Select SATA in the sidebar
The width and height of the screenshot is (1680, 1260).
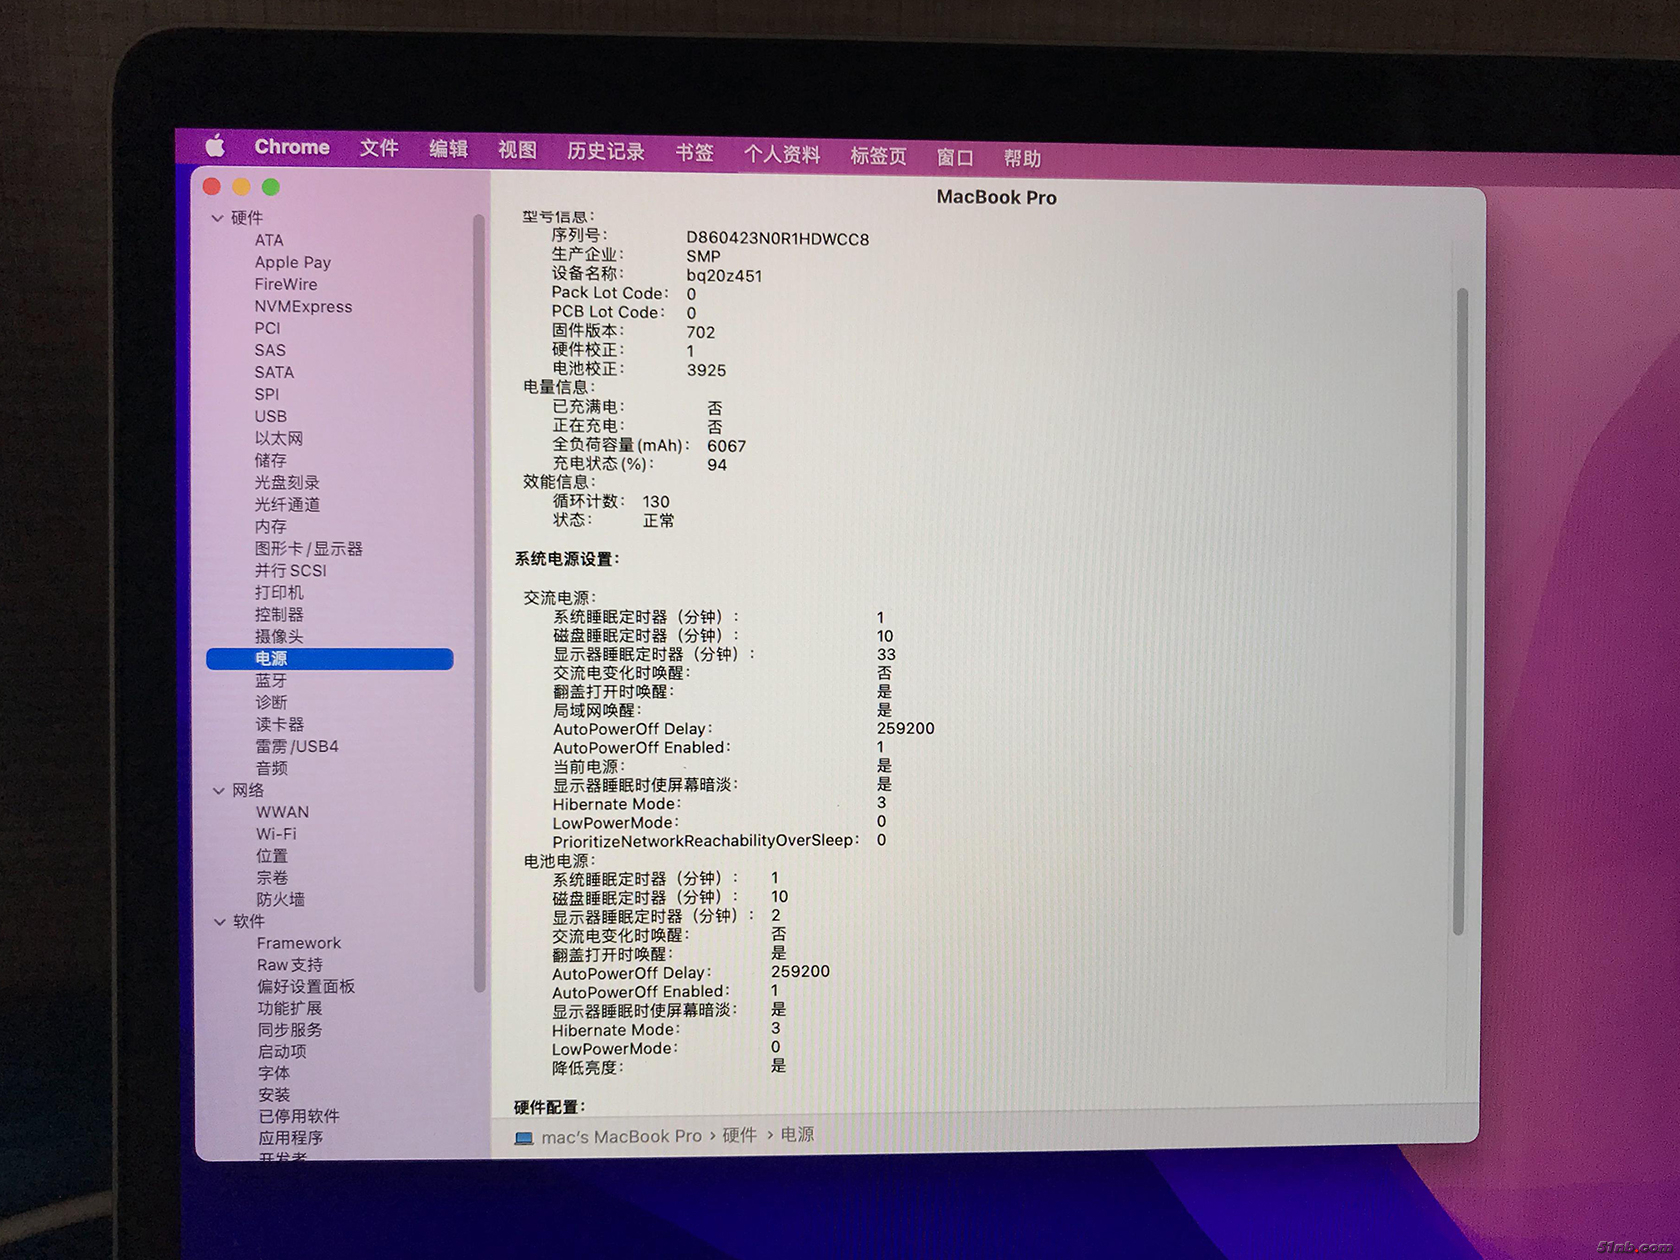click(x=274, y=372)
